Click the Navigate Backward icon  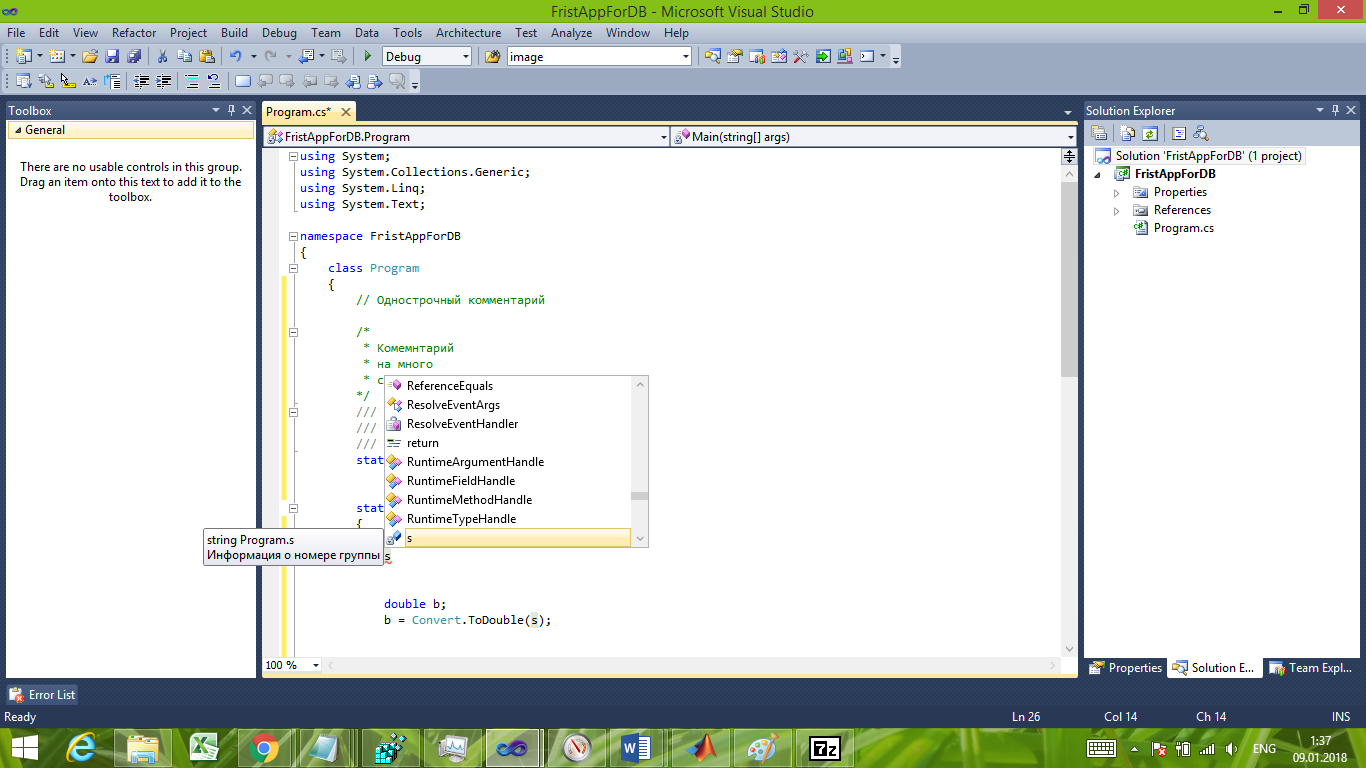306,56
